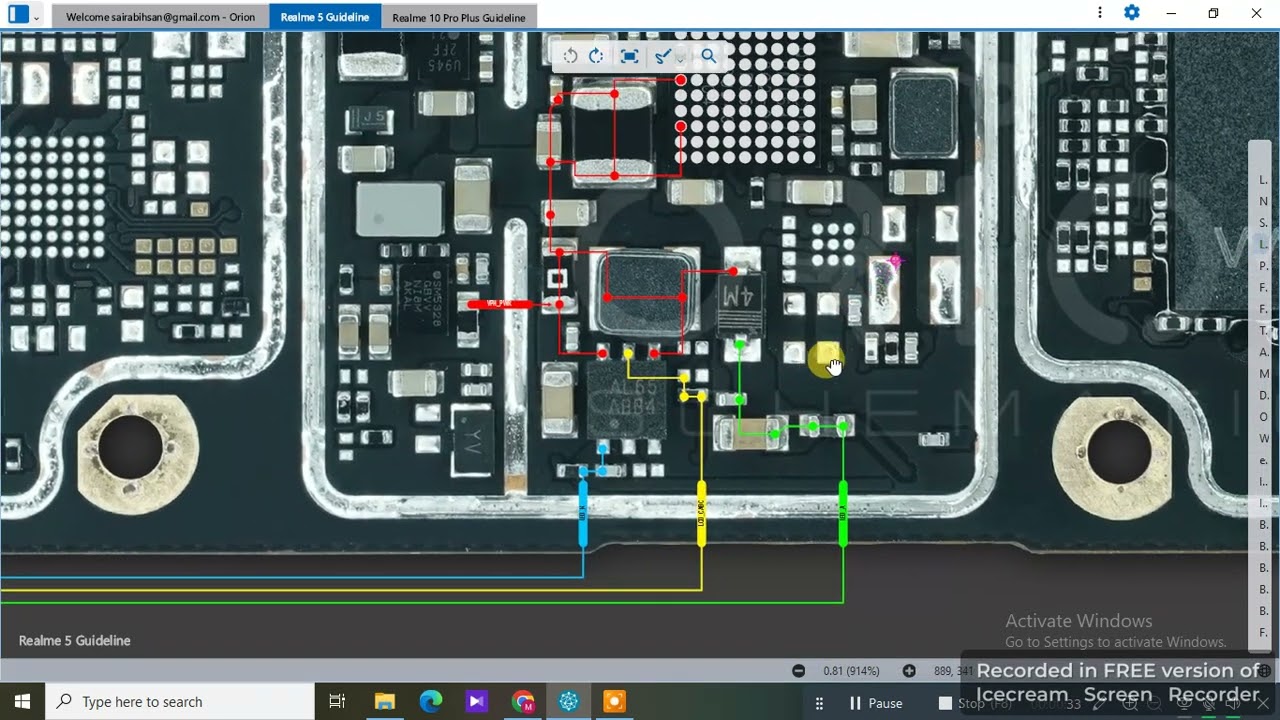Click the Realme 5 Guideline caption text
The image size is (1280, 720).
(x=75, y=640)
